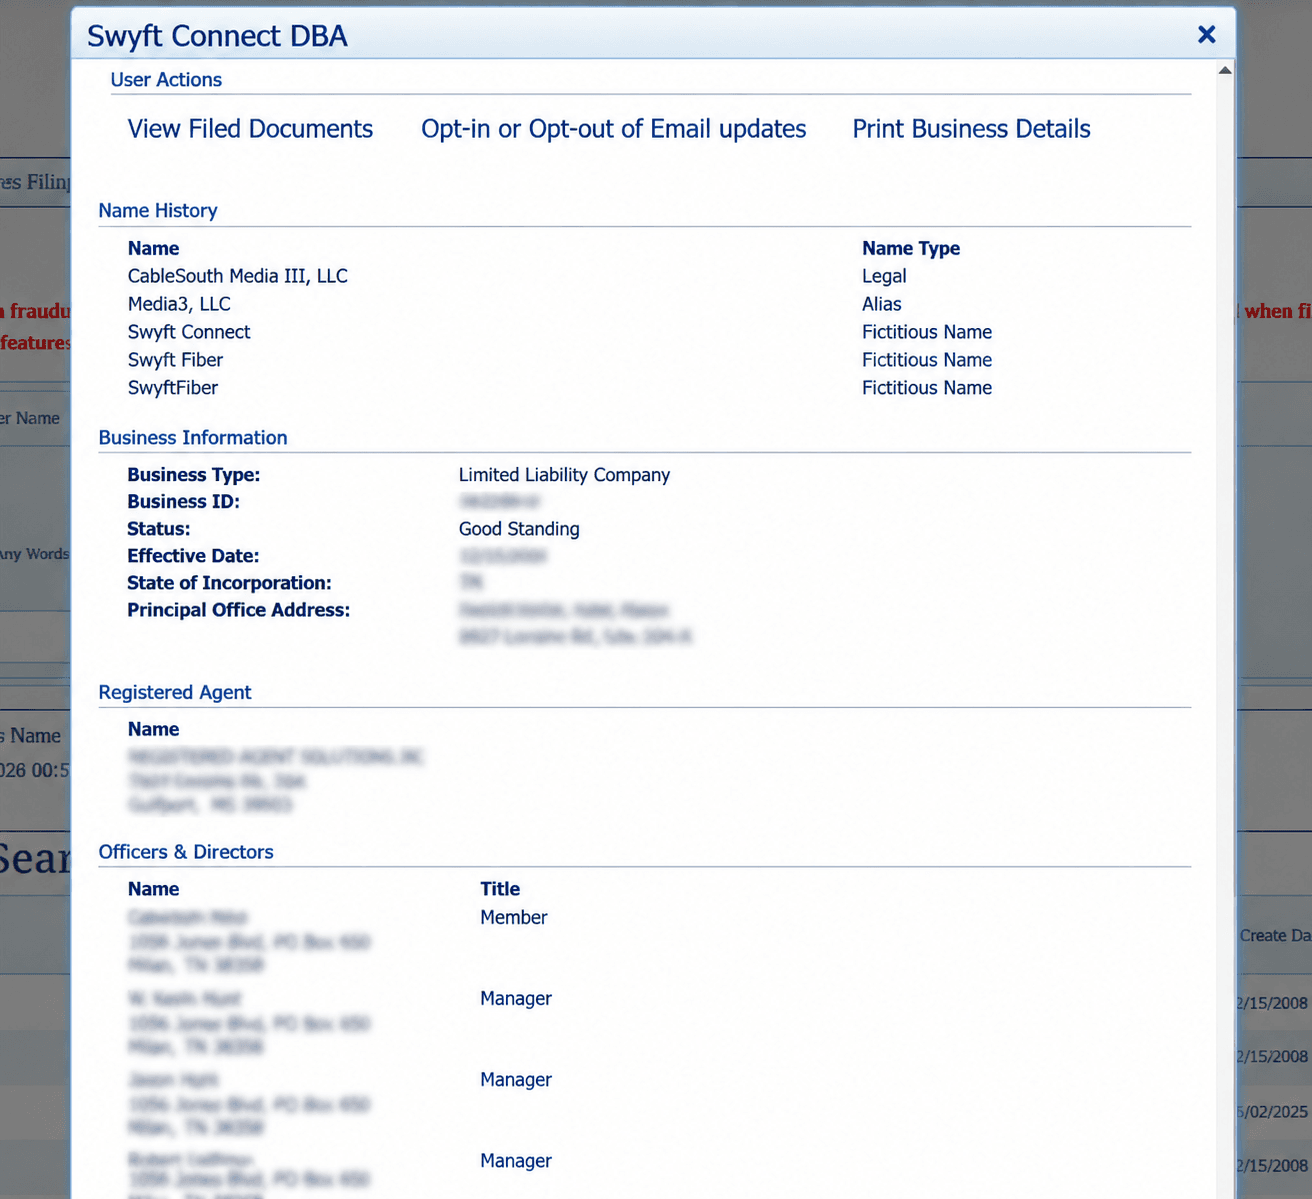The width and height of the screenshot is (1312, 1199).
Task: Click the Name Type column header
Action: click(911, 248)
